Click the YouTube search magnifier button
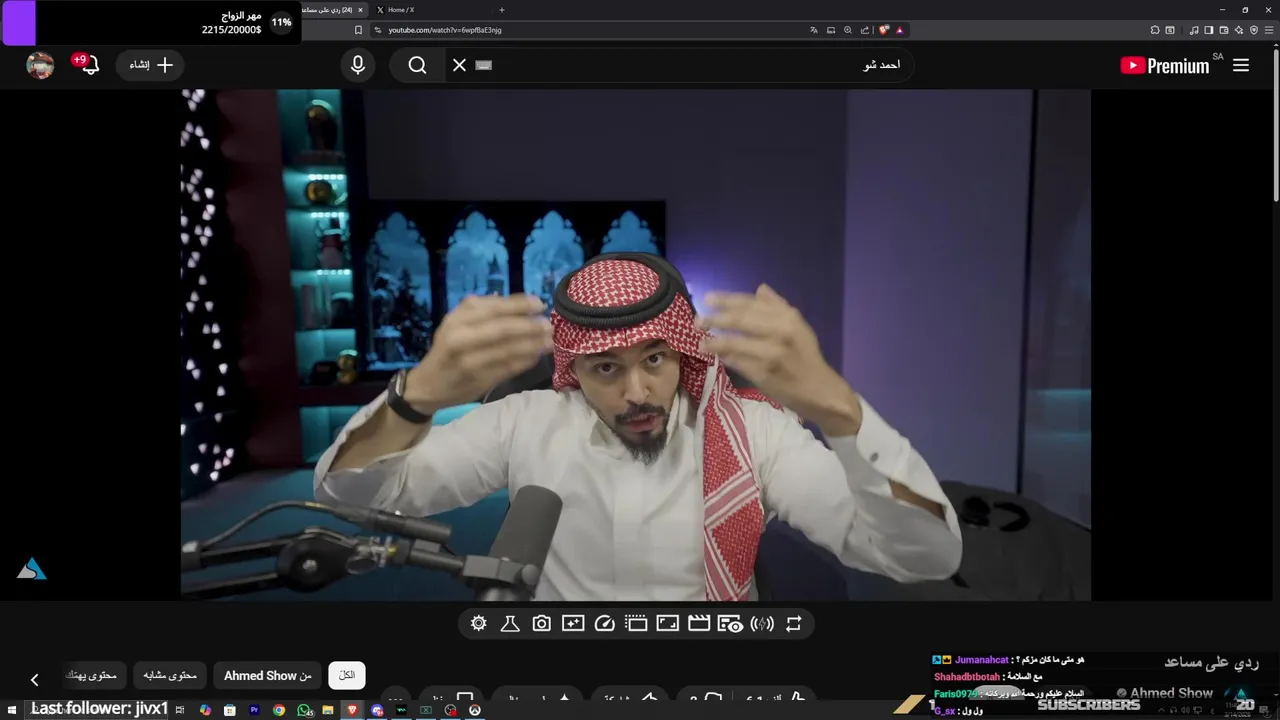 click(x=418, y=65)
